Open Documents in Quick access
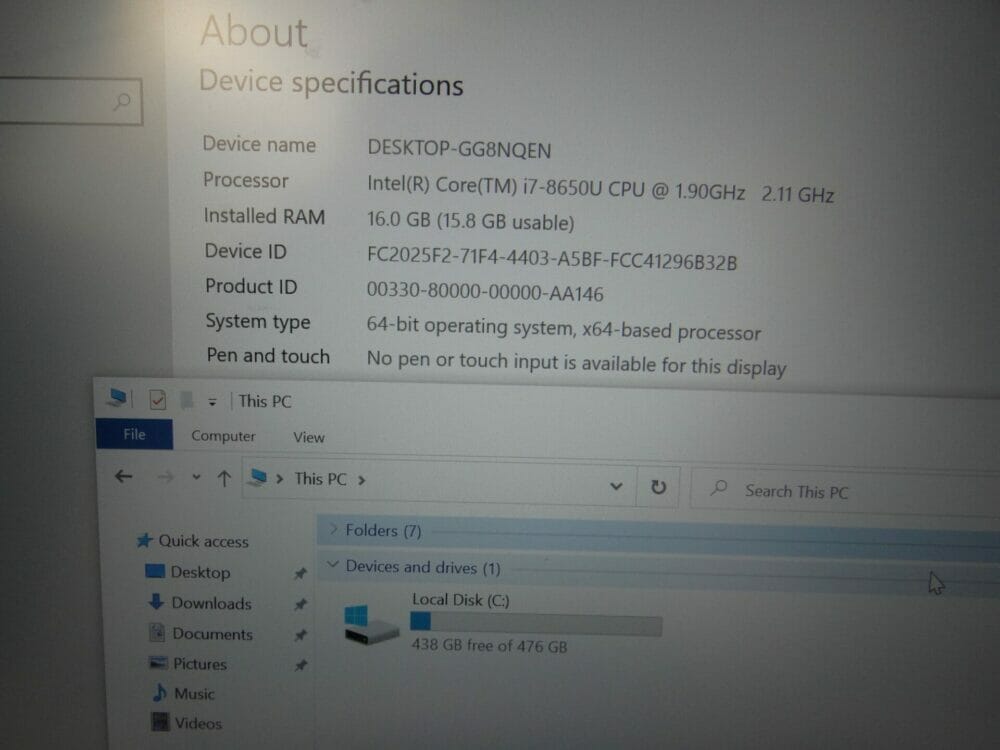This screenshot has height=750, width=1000. pyautogui.click(x=212, y=634)
